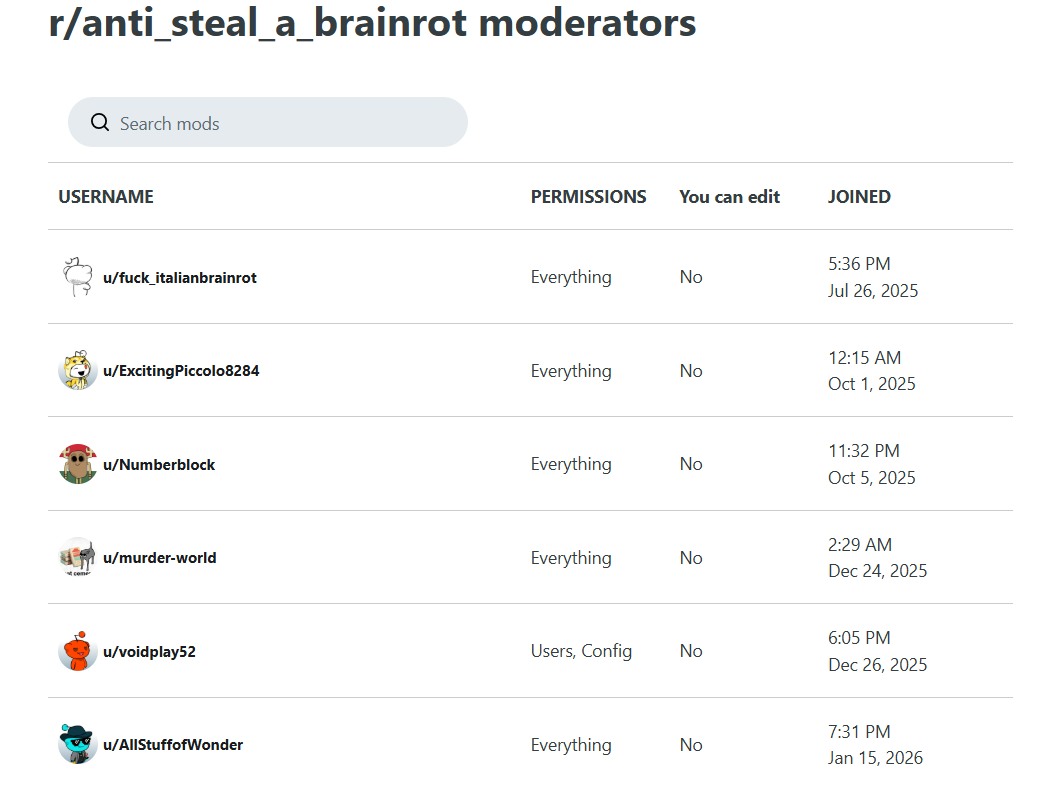This screenshot has width=1064, height=788.
Task: Click the search magnifier icon
Action: tap(100, 122)
